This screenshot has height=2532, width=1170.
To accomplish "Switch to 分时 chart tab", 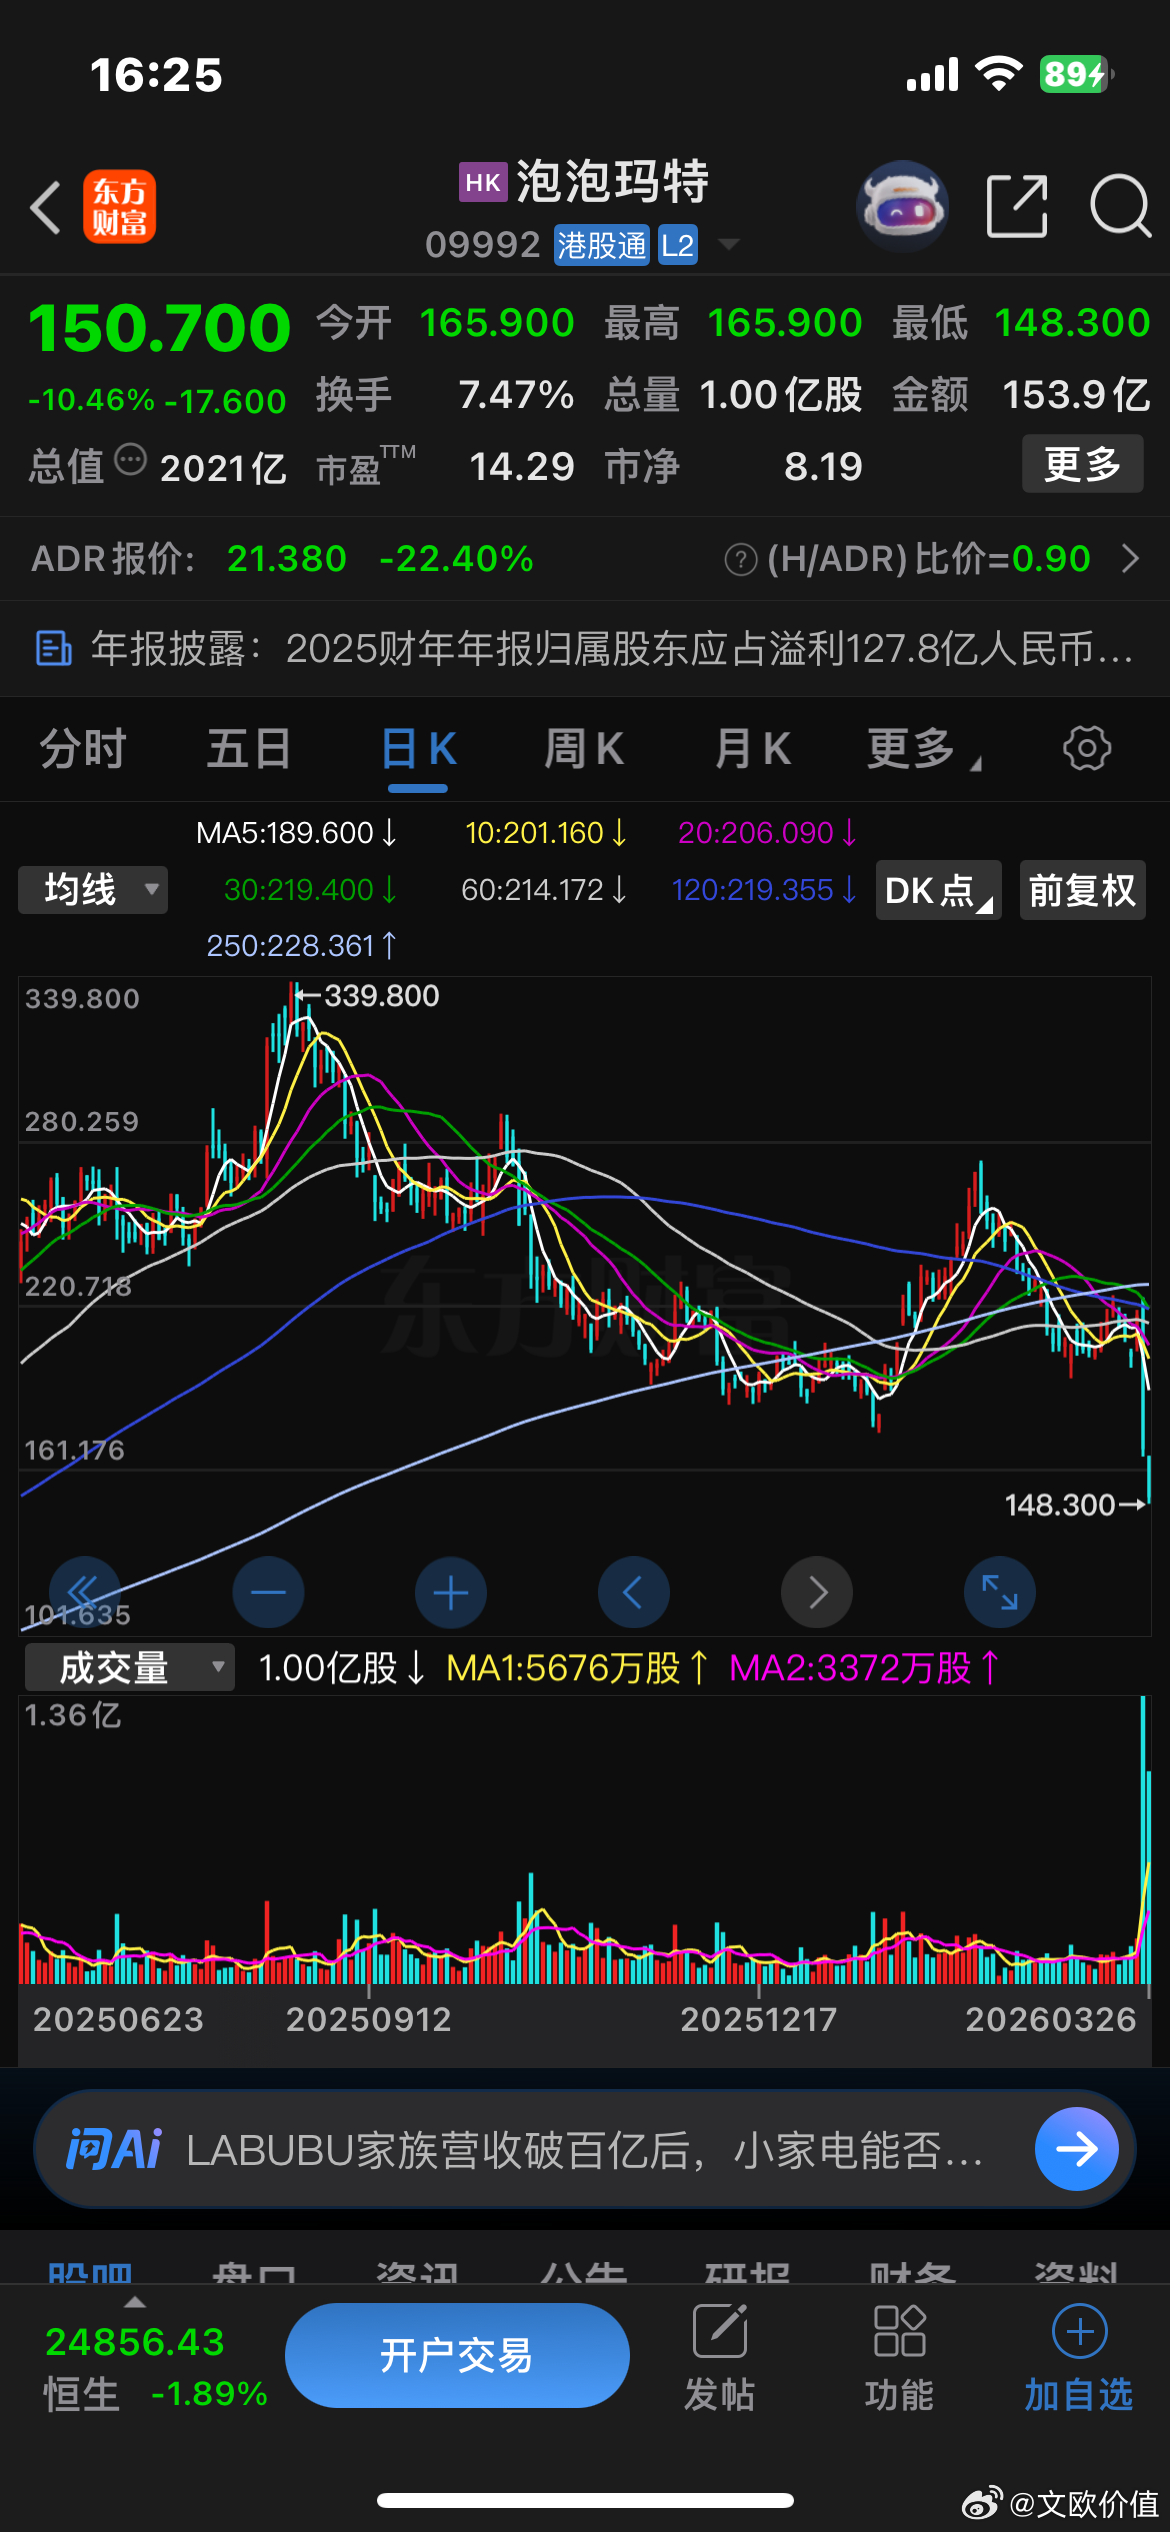I will pyautogui.click(x=83, y=749).
